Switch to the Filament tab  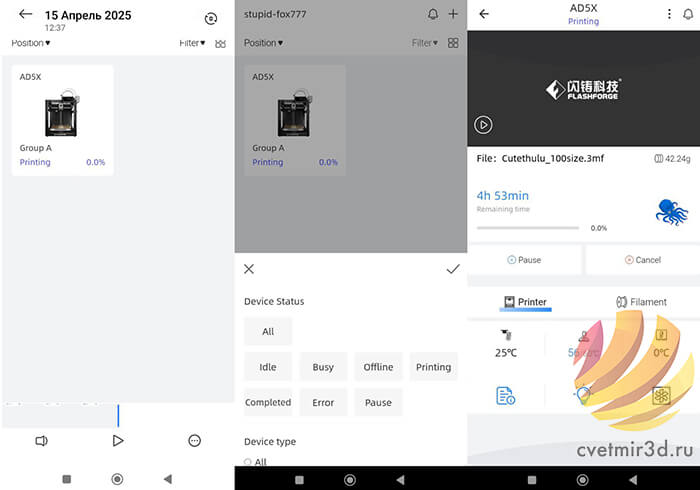(642, 302)
